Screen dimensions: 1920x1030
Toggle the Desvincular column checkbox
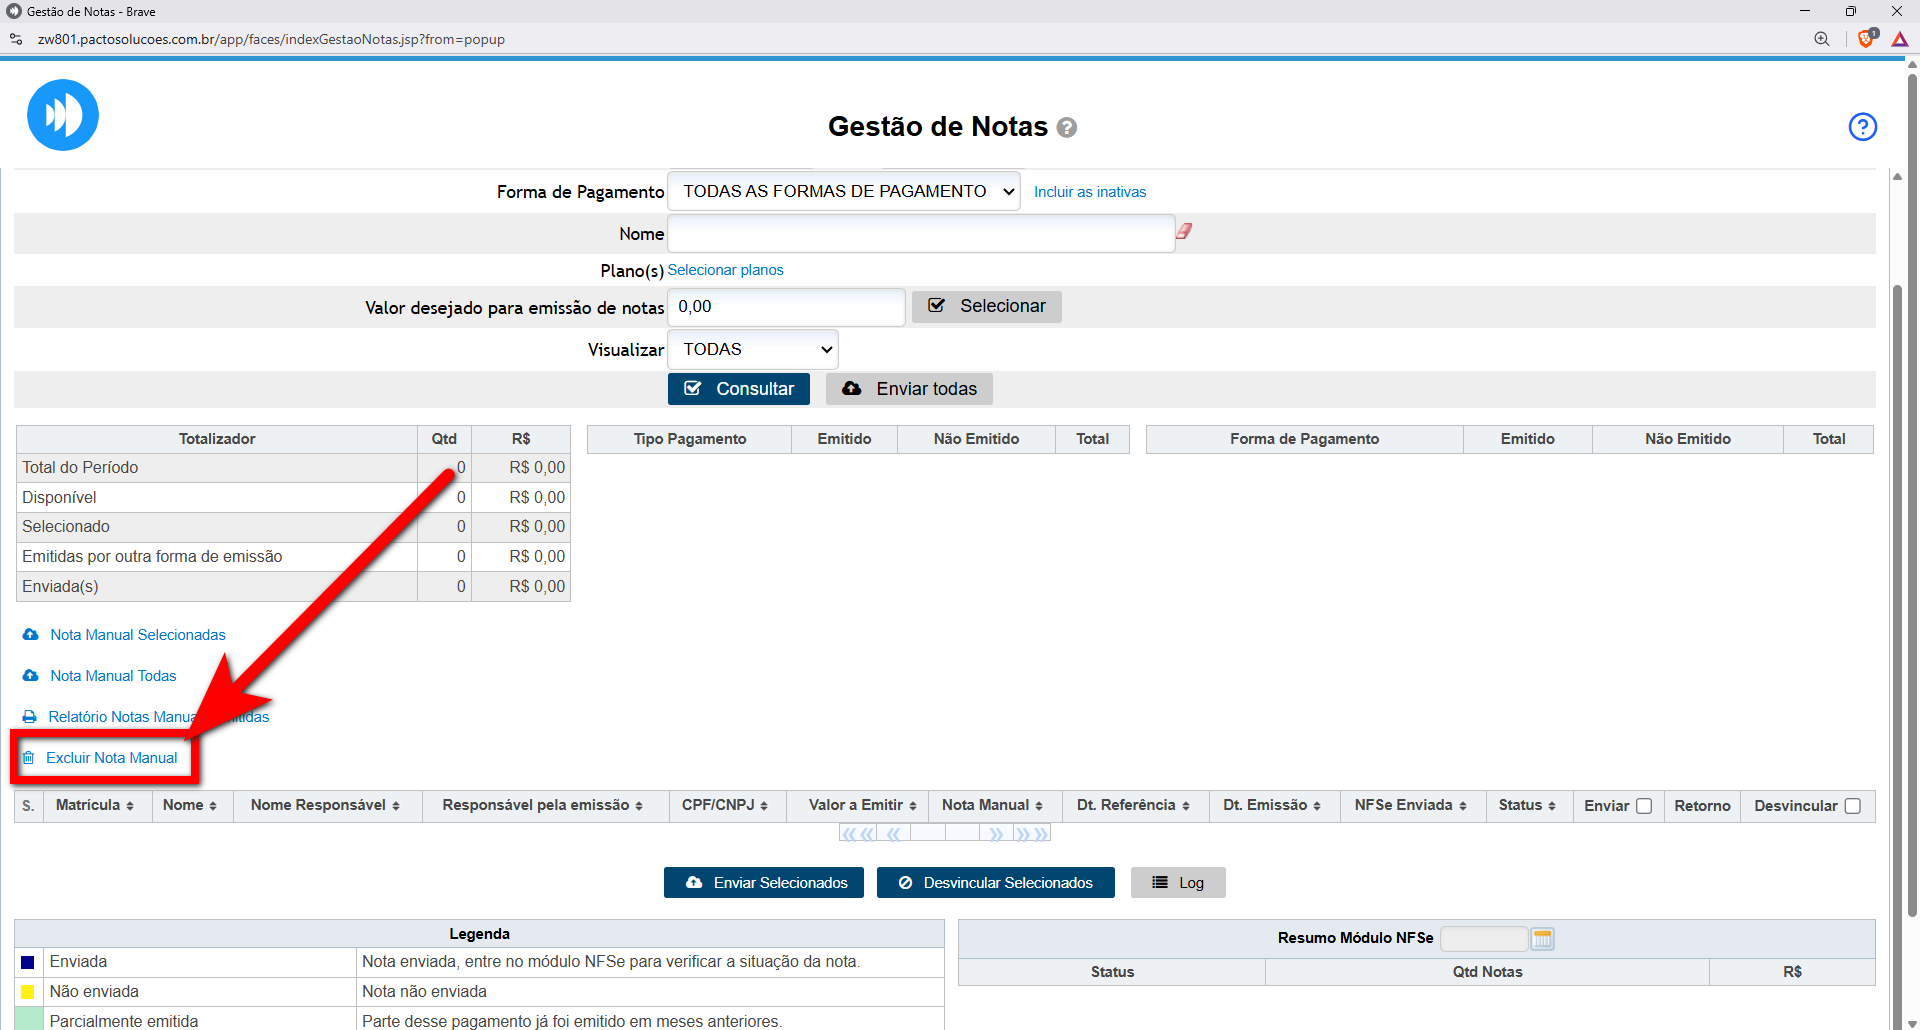(1852, 806)
